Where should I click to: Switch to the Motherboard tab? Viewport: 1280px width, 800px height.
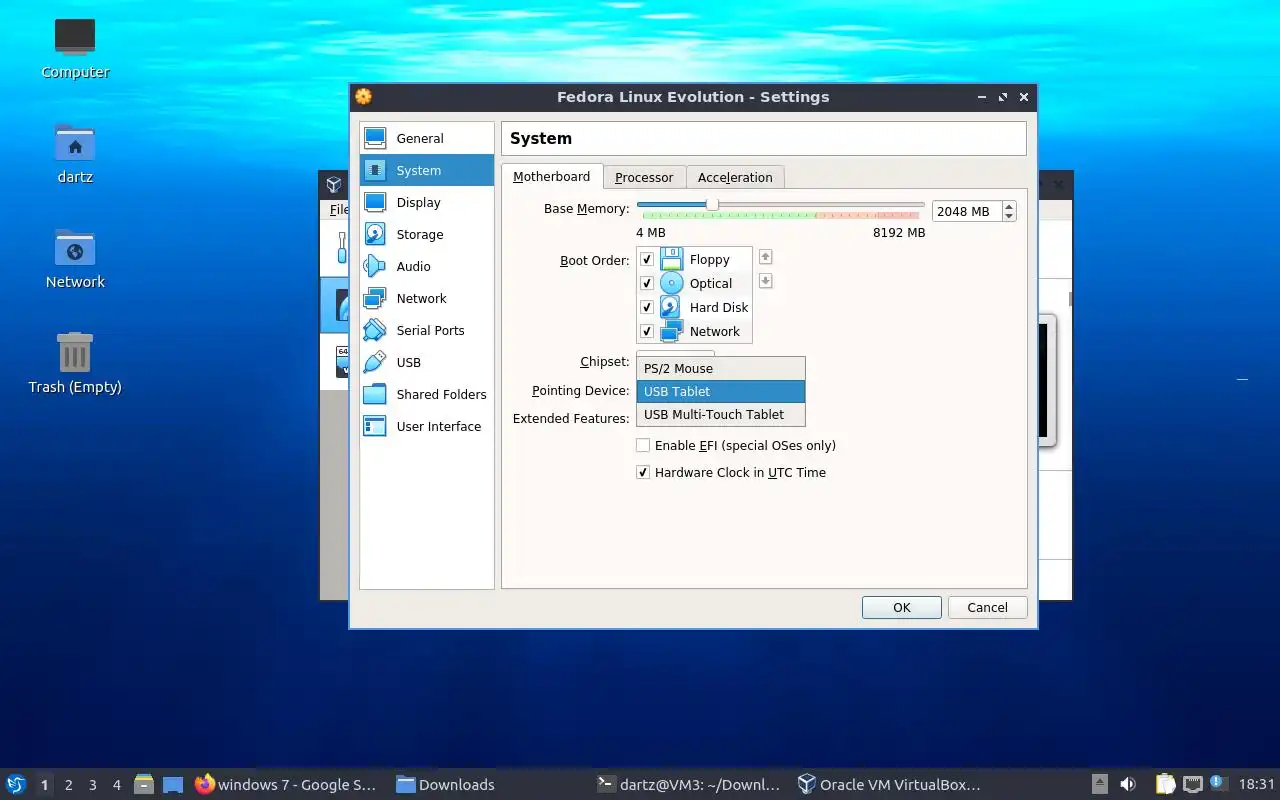point(552,176)
